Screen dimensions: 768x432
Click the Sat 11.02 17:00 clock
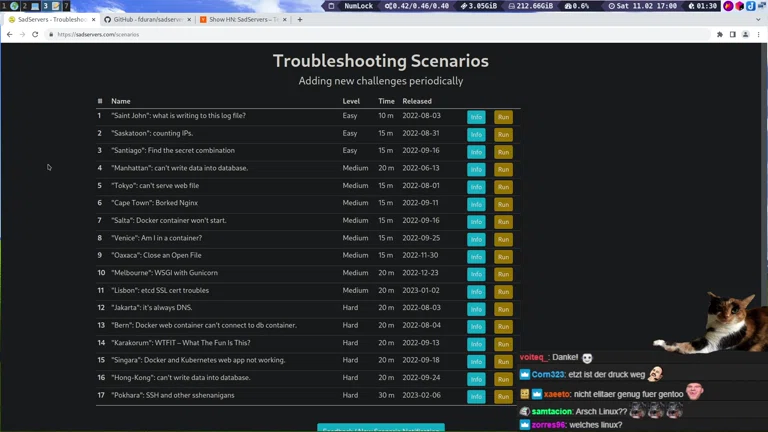[643, 6]
